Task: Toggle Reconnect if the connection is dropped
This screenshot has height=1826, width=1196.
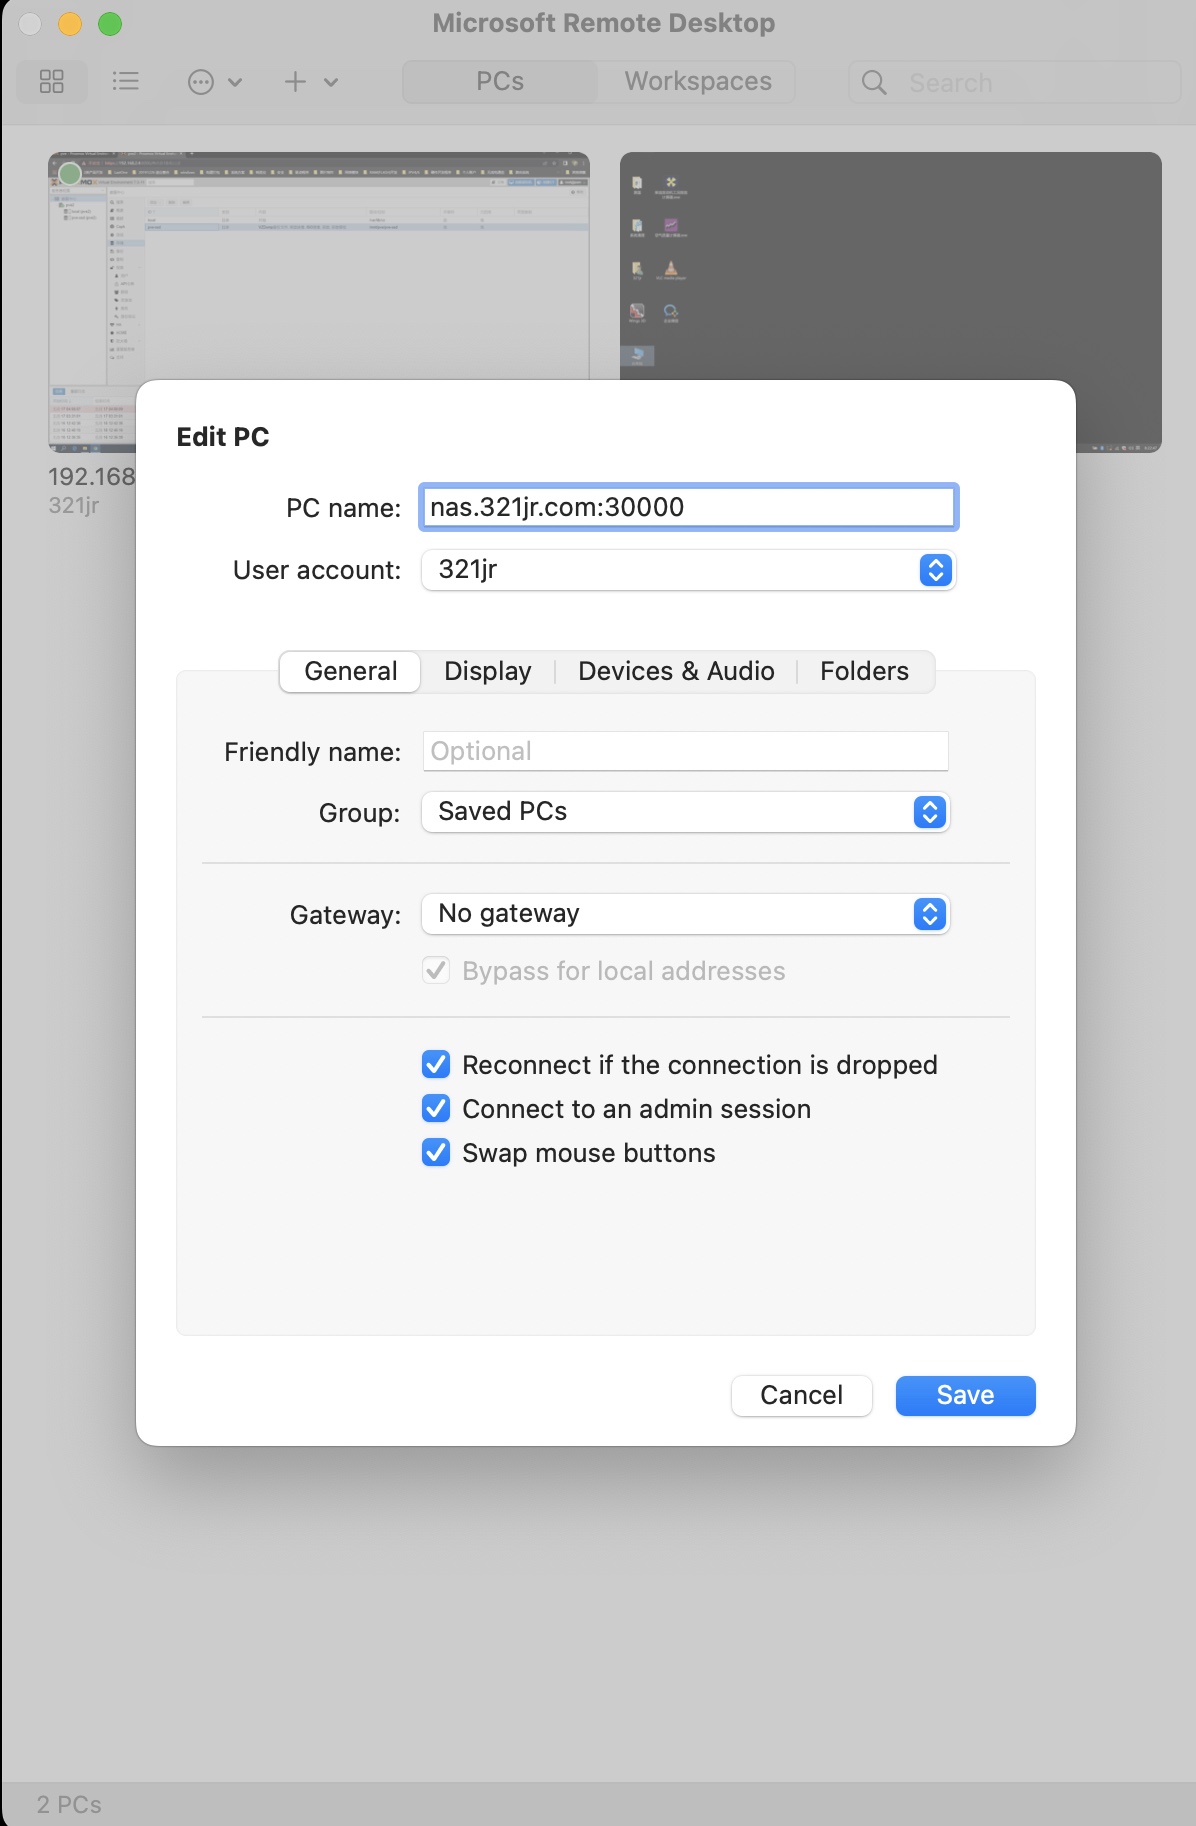Action: [436, 1064]
